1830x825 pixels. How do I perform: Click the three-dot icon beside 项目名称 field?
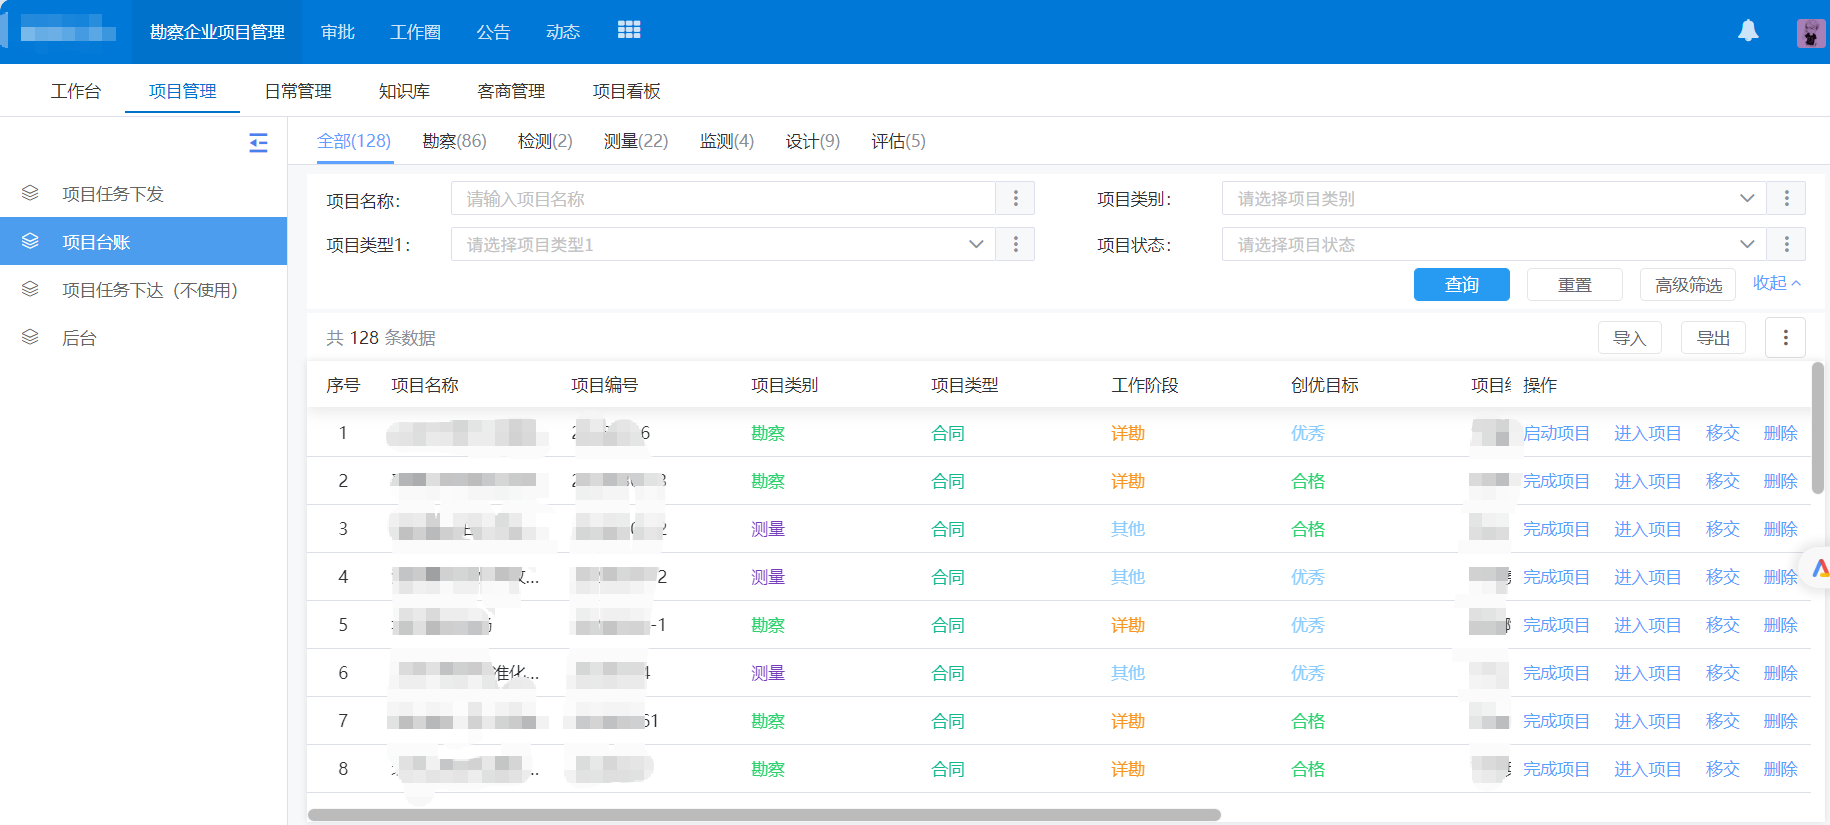1015,199
